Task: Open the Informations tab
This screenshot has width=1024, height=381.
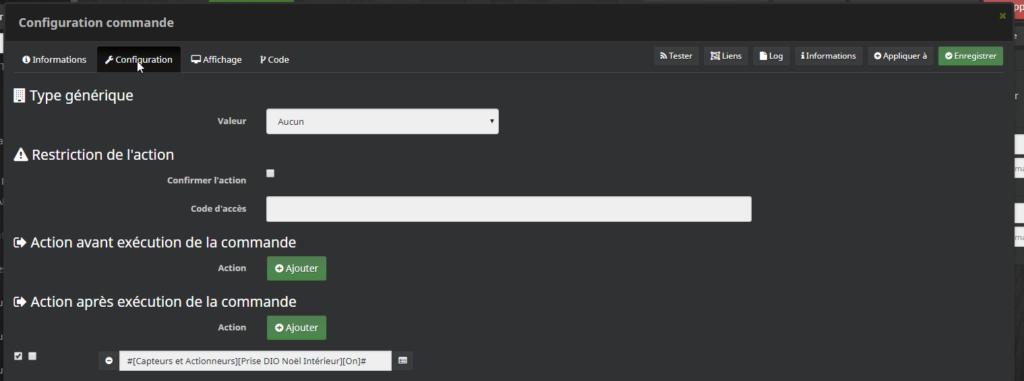Action: [x=54, y=59]
